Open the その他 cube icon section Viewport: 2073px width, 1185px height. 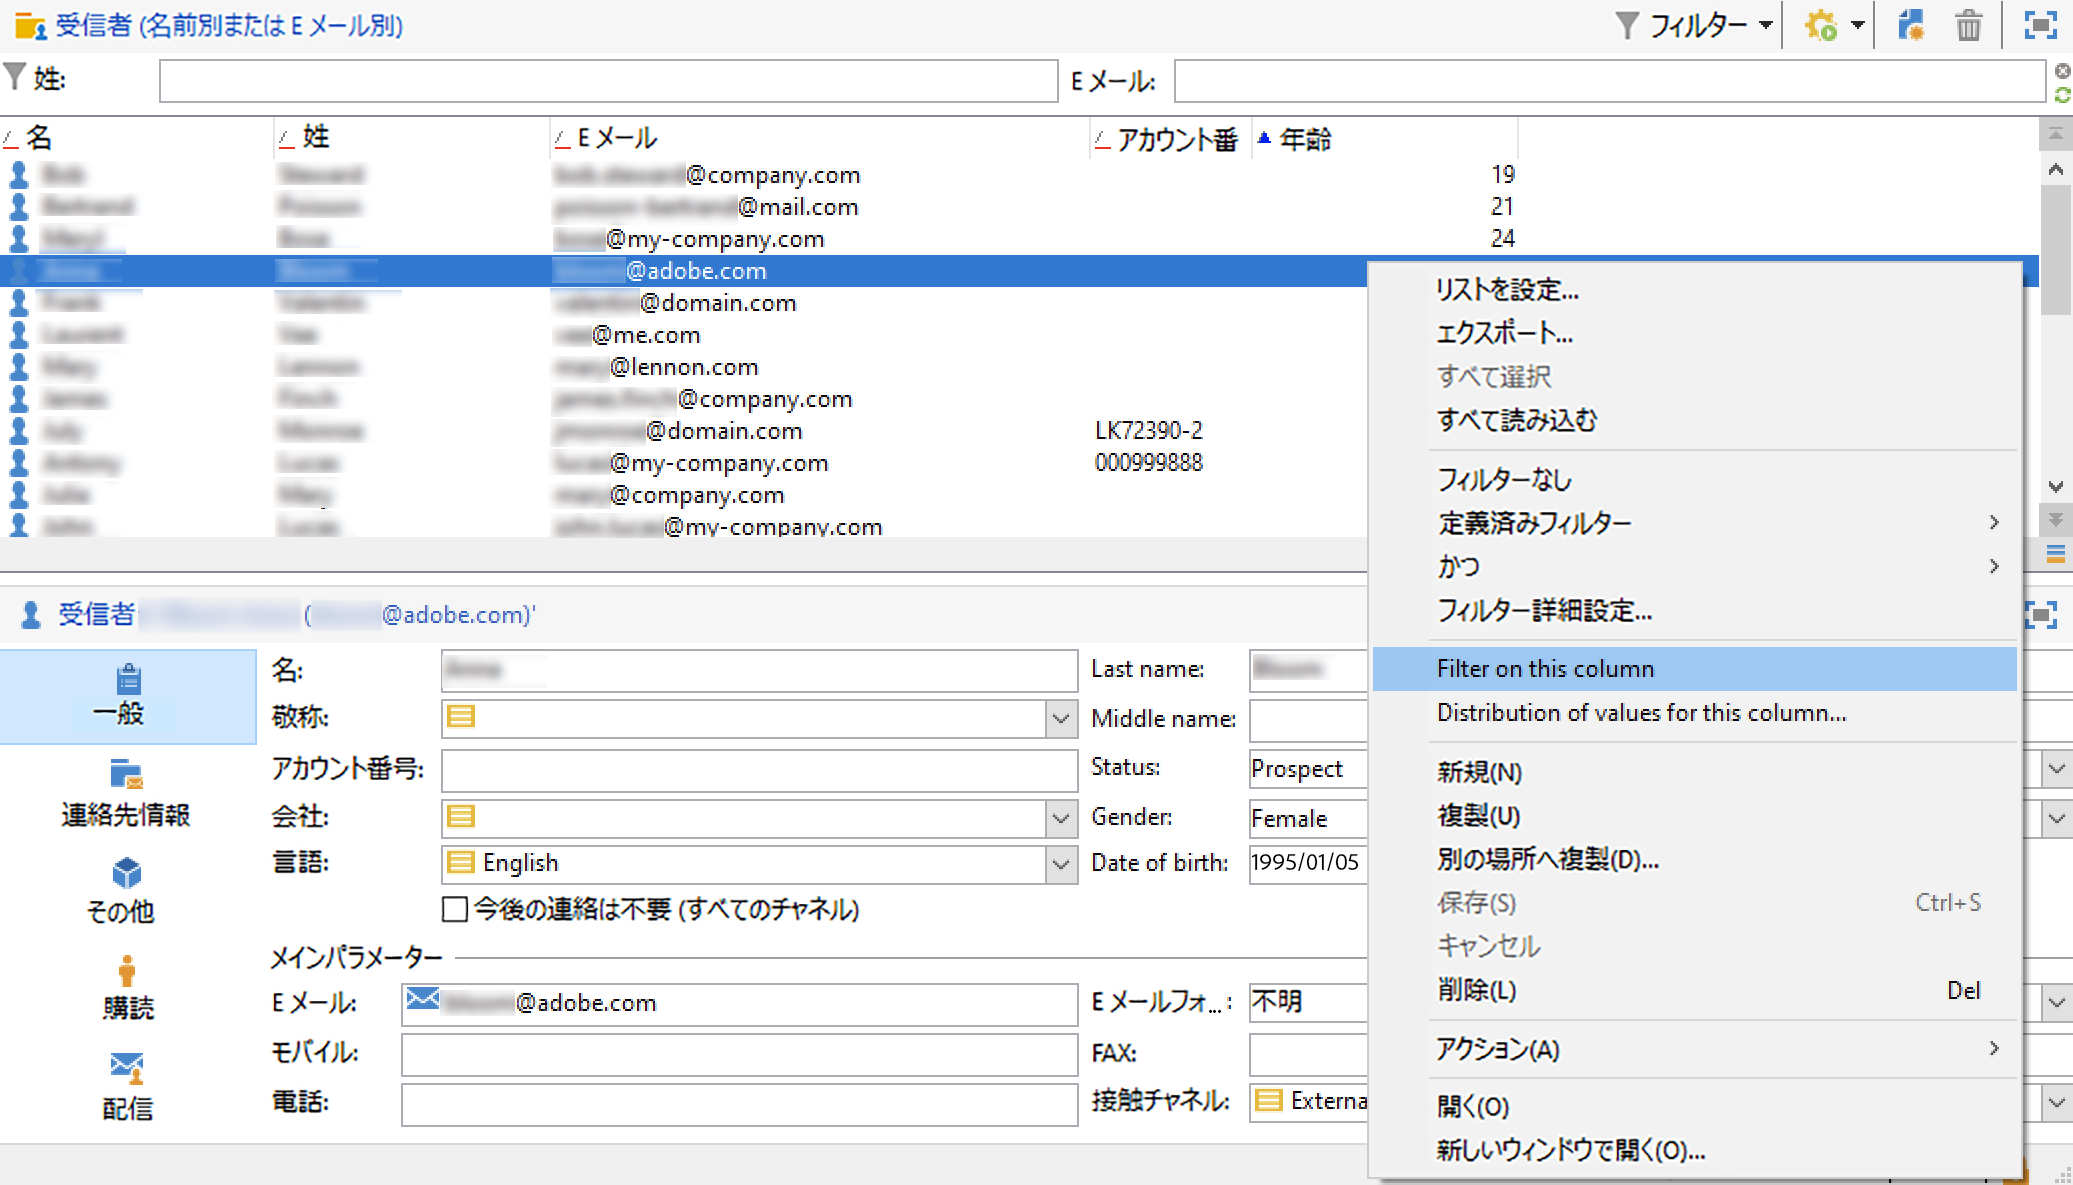click(x=126, y=873)
